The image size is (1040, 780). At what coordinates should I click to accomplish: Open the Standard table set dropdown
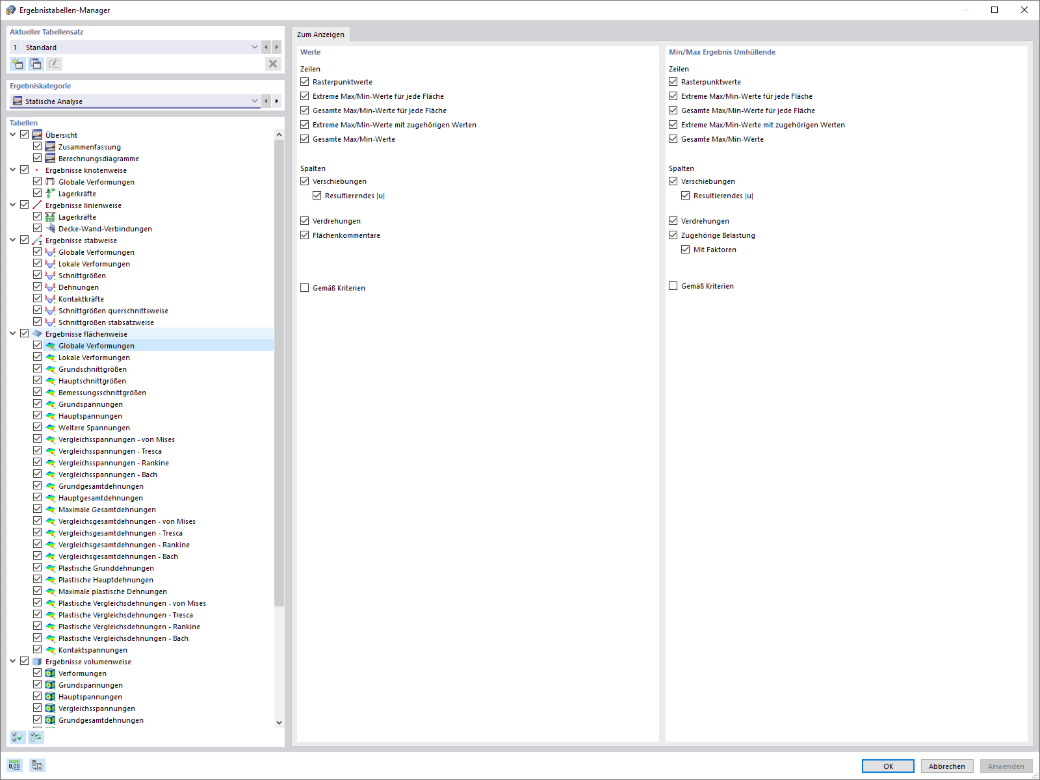tap(254, 47)
